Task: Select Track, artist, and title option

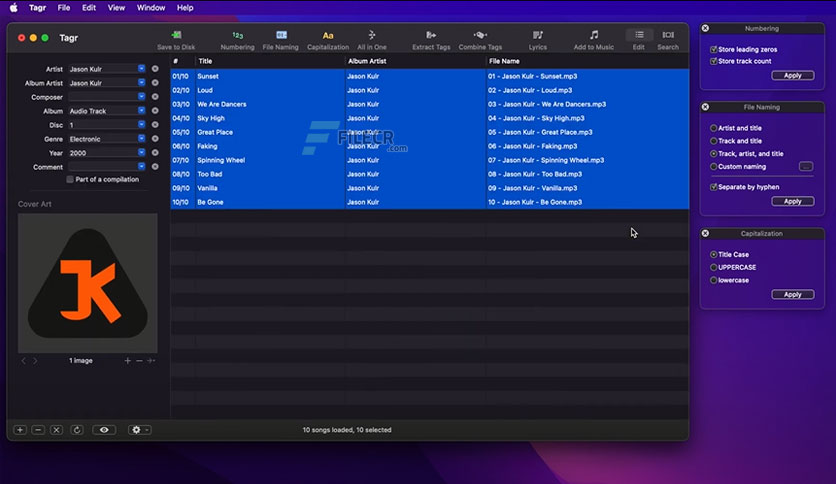Action: [x=713, y=154]
